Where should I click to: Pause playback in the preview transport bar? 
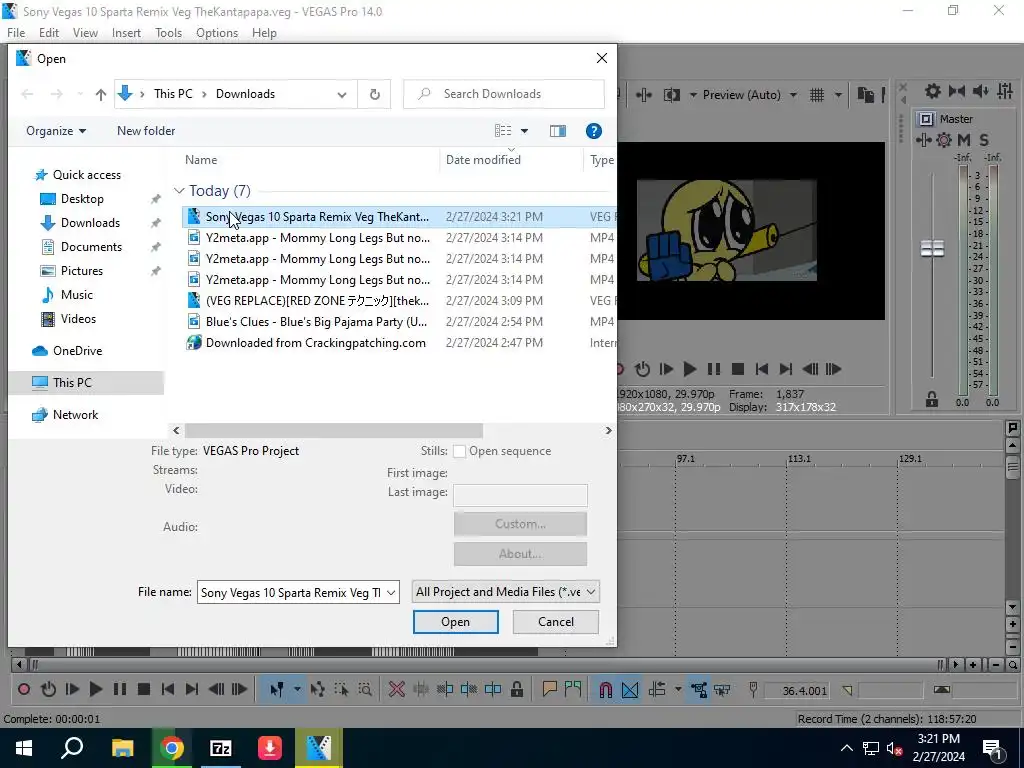coord(714,369)
